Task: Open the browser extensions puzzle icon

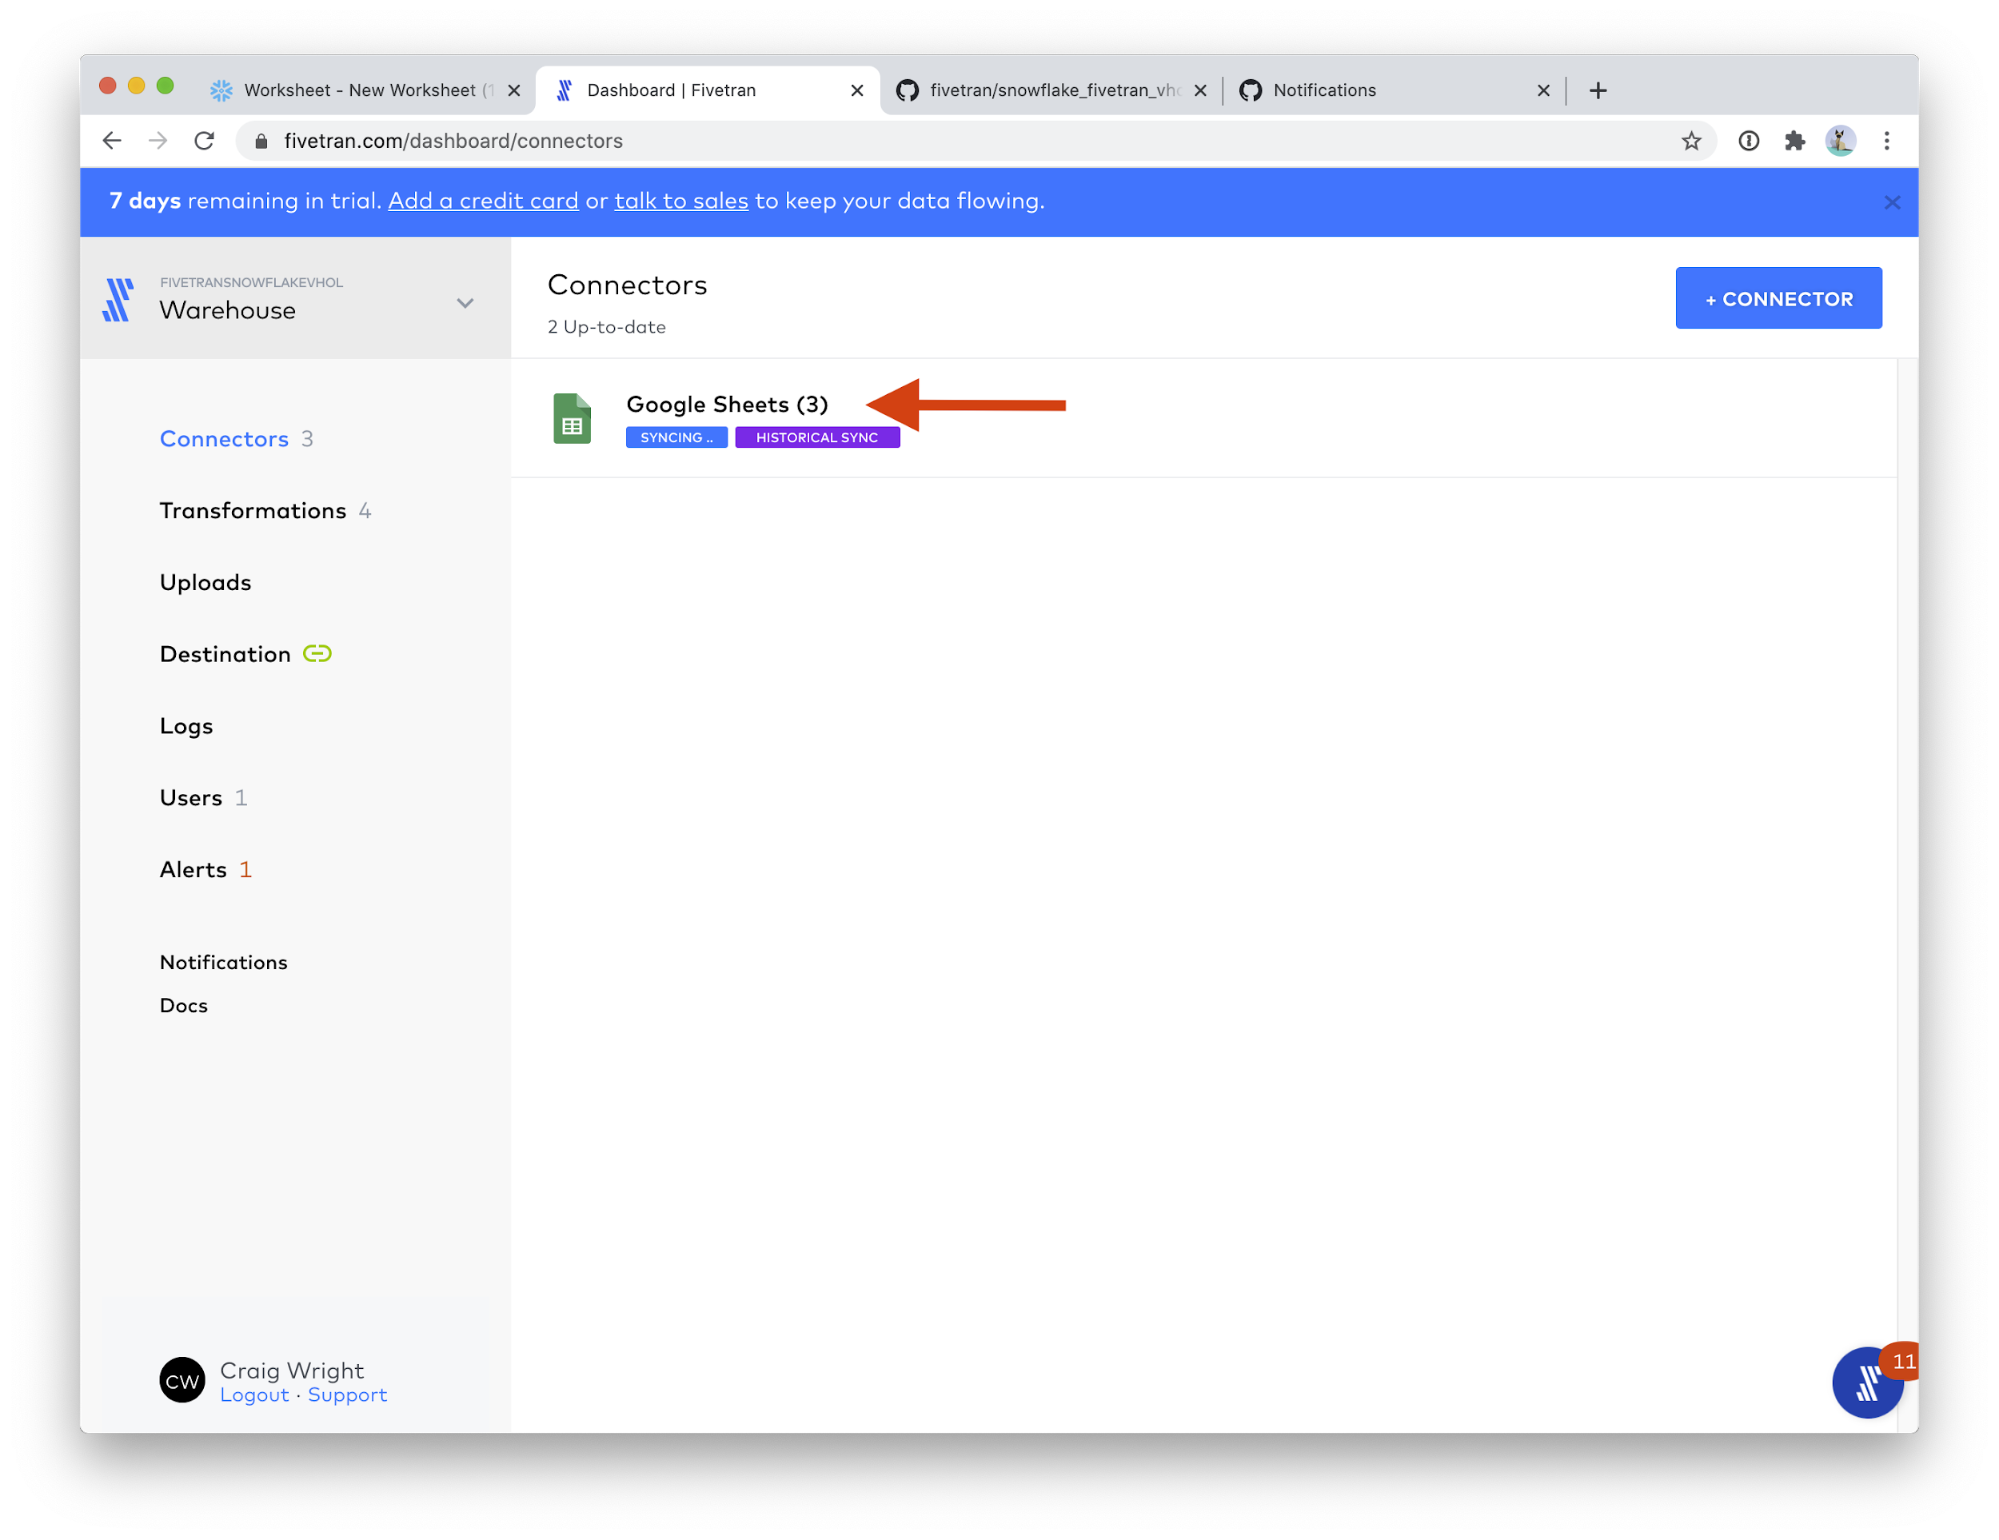Action: tap(1794, 141)
